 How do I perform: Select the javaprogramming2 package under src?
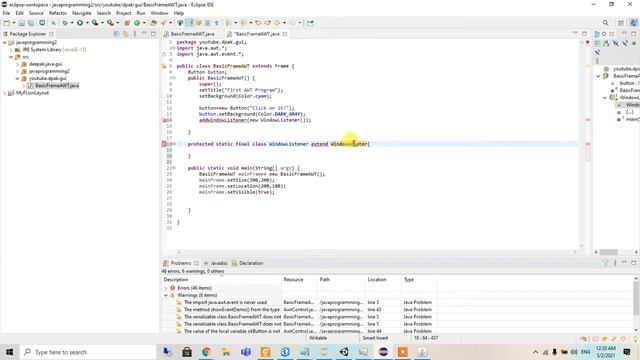click(49, 71)
